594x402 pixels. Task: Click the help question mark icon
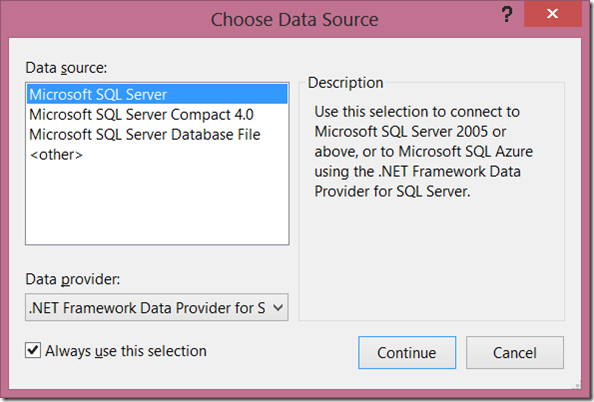[x=506, y=14]
